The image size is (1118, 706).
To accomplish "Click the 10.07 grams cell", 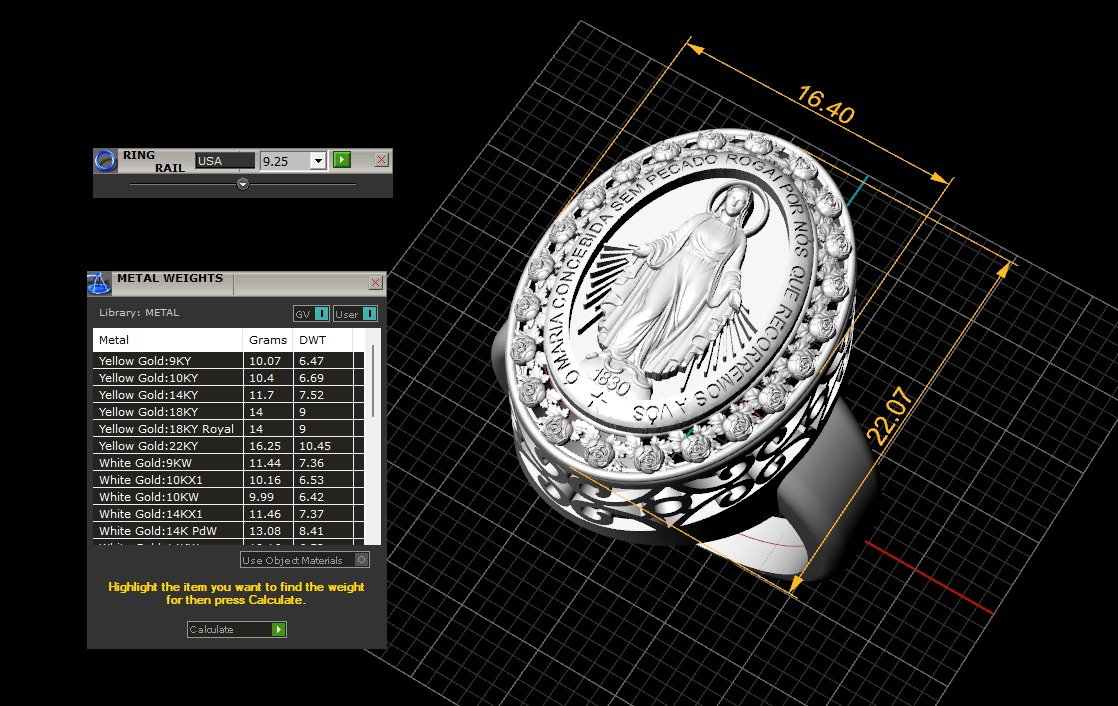I will coord(267,361).
